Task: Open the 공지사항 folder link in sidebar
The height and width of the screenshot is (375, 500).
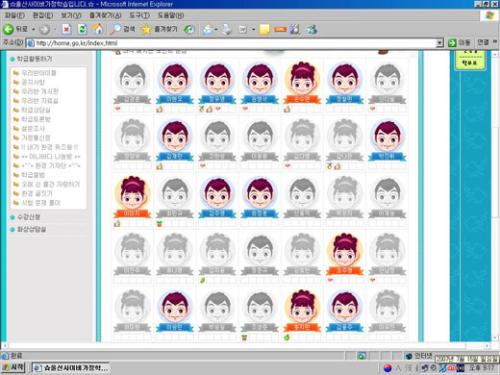Action: click(33, 82)
